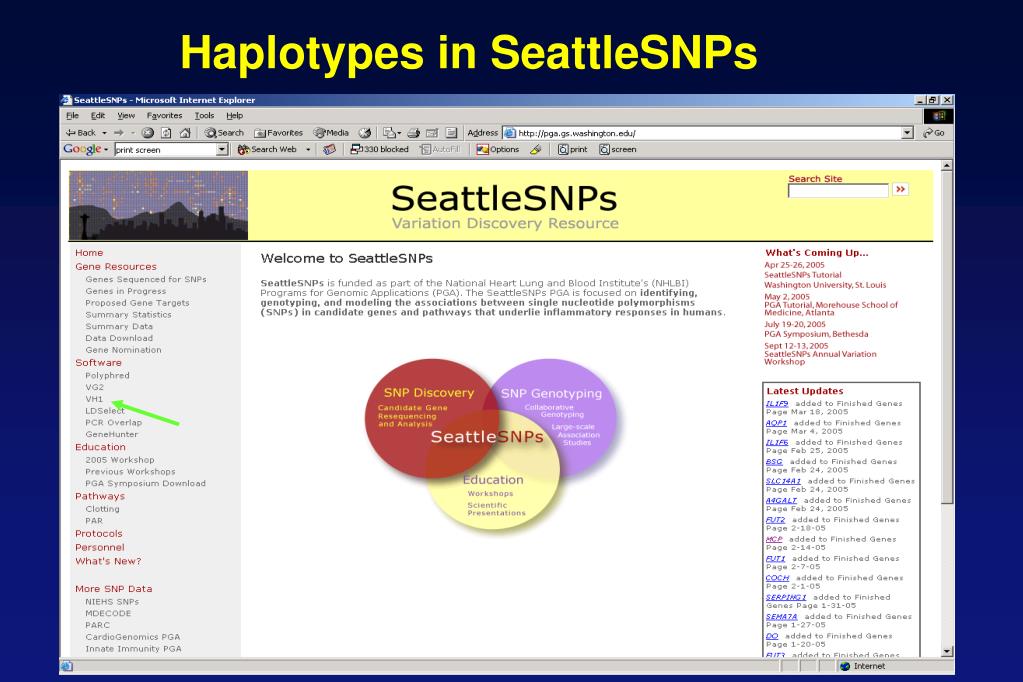Open the Search pane from the standard toolbar

224,132
